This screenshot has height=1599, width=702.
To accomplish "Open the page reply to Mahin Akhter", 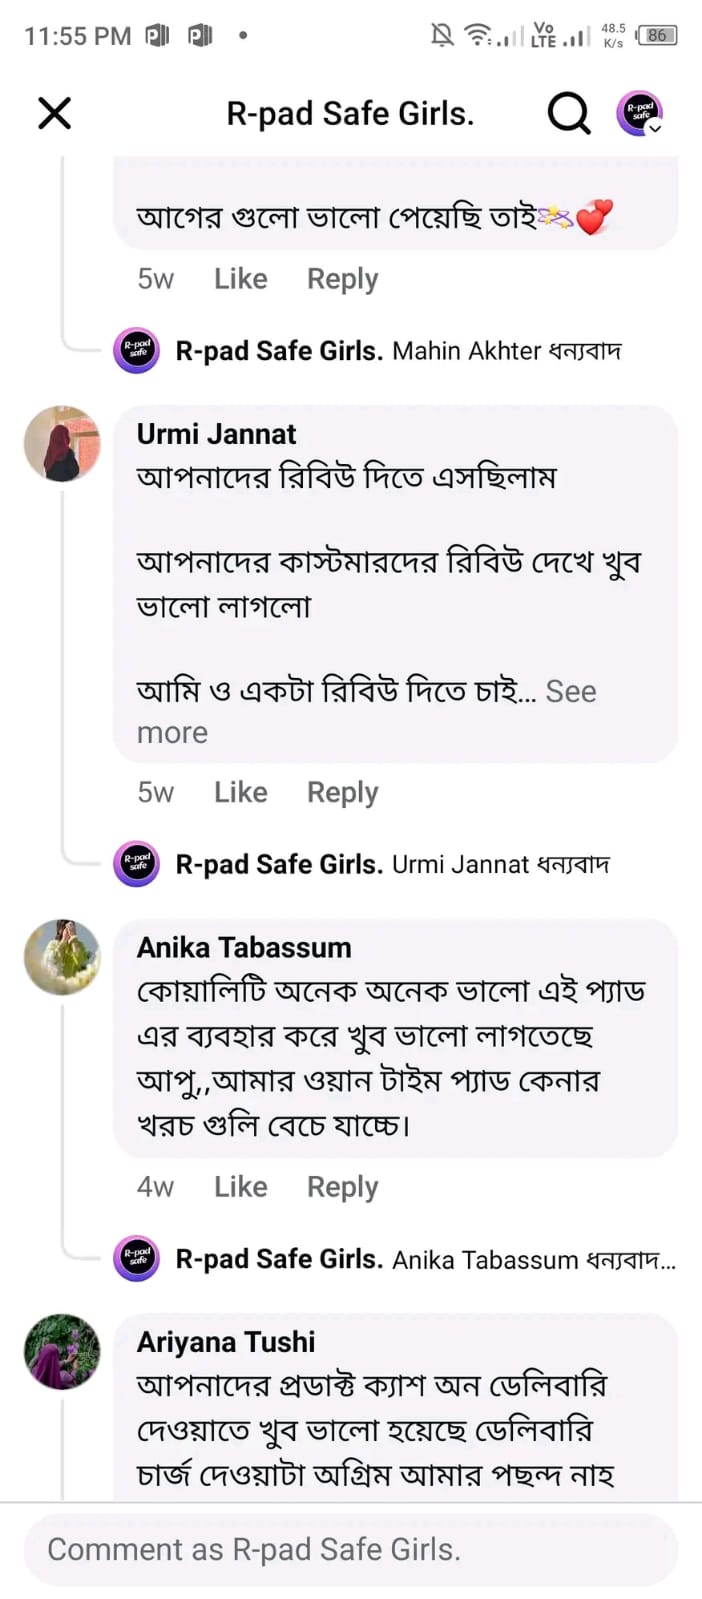I will click(398, 351).
